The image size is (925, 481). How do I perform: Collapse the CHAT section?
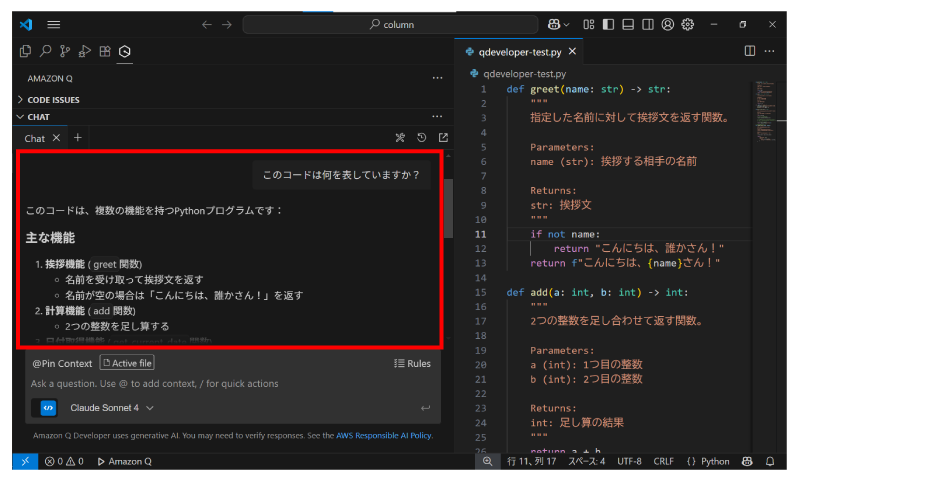pyautogui.click(x=38, y=117)
